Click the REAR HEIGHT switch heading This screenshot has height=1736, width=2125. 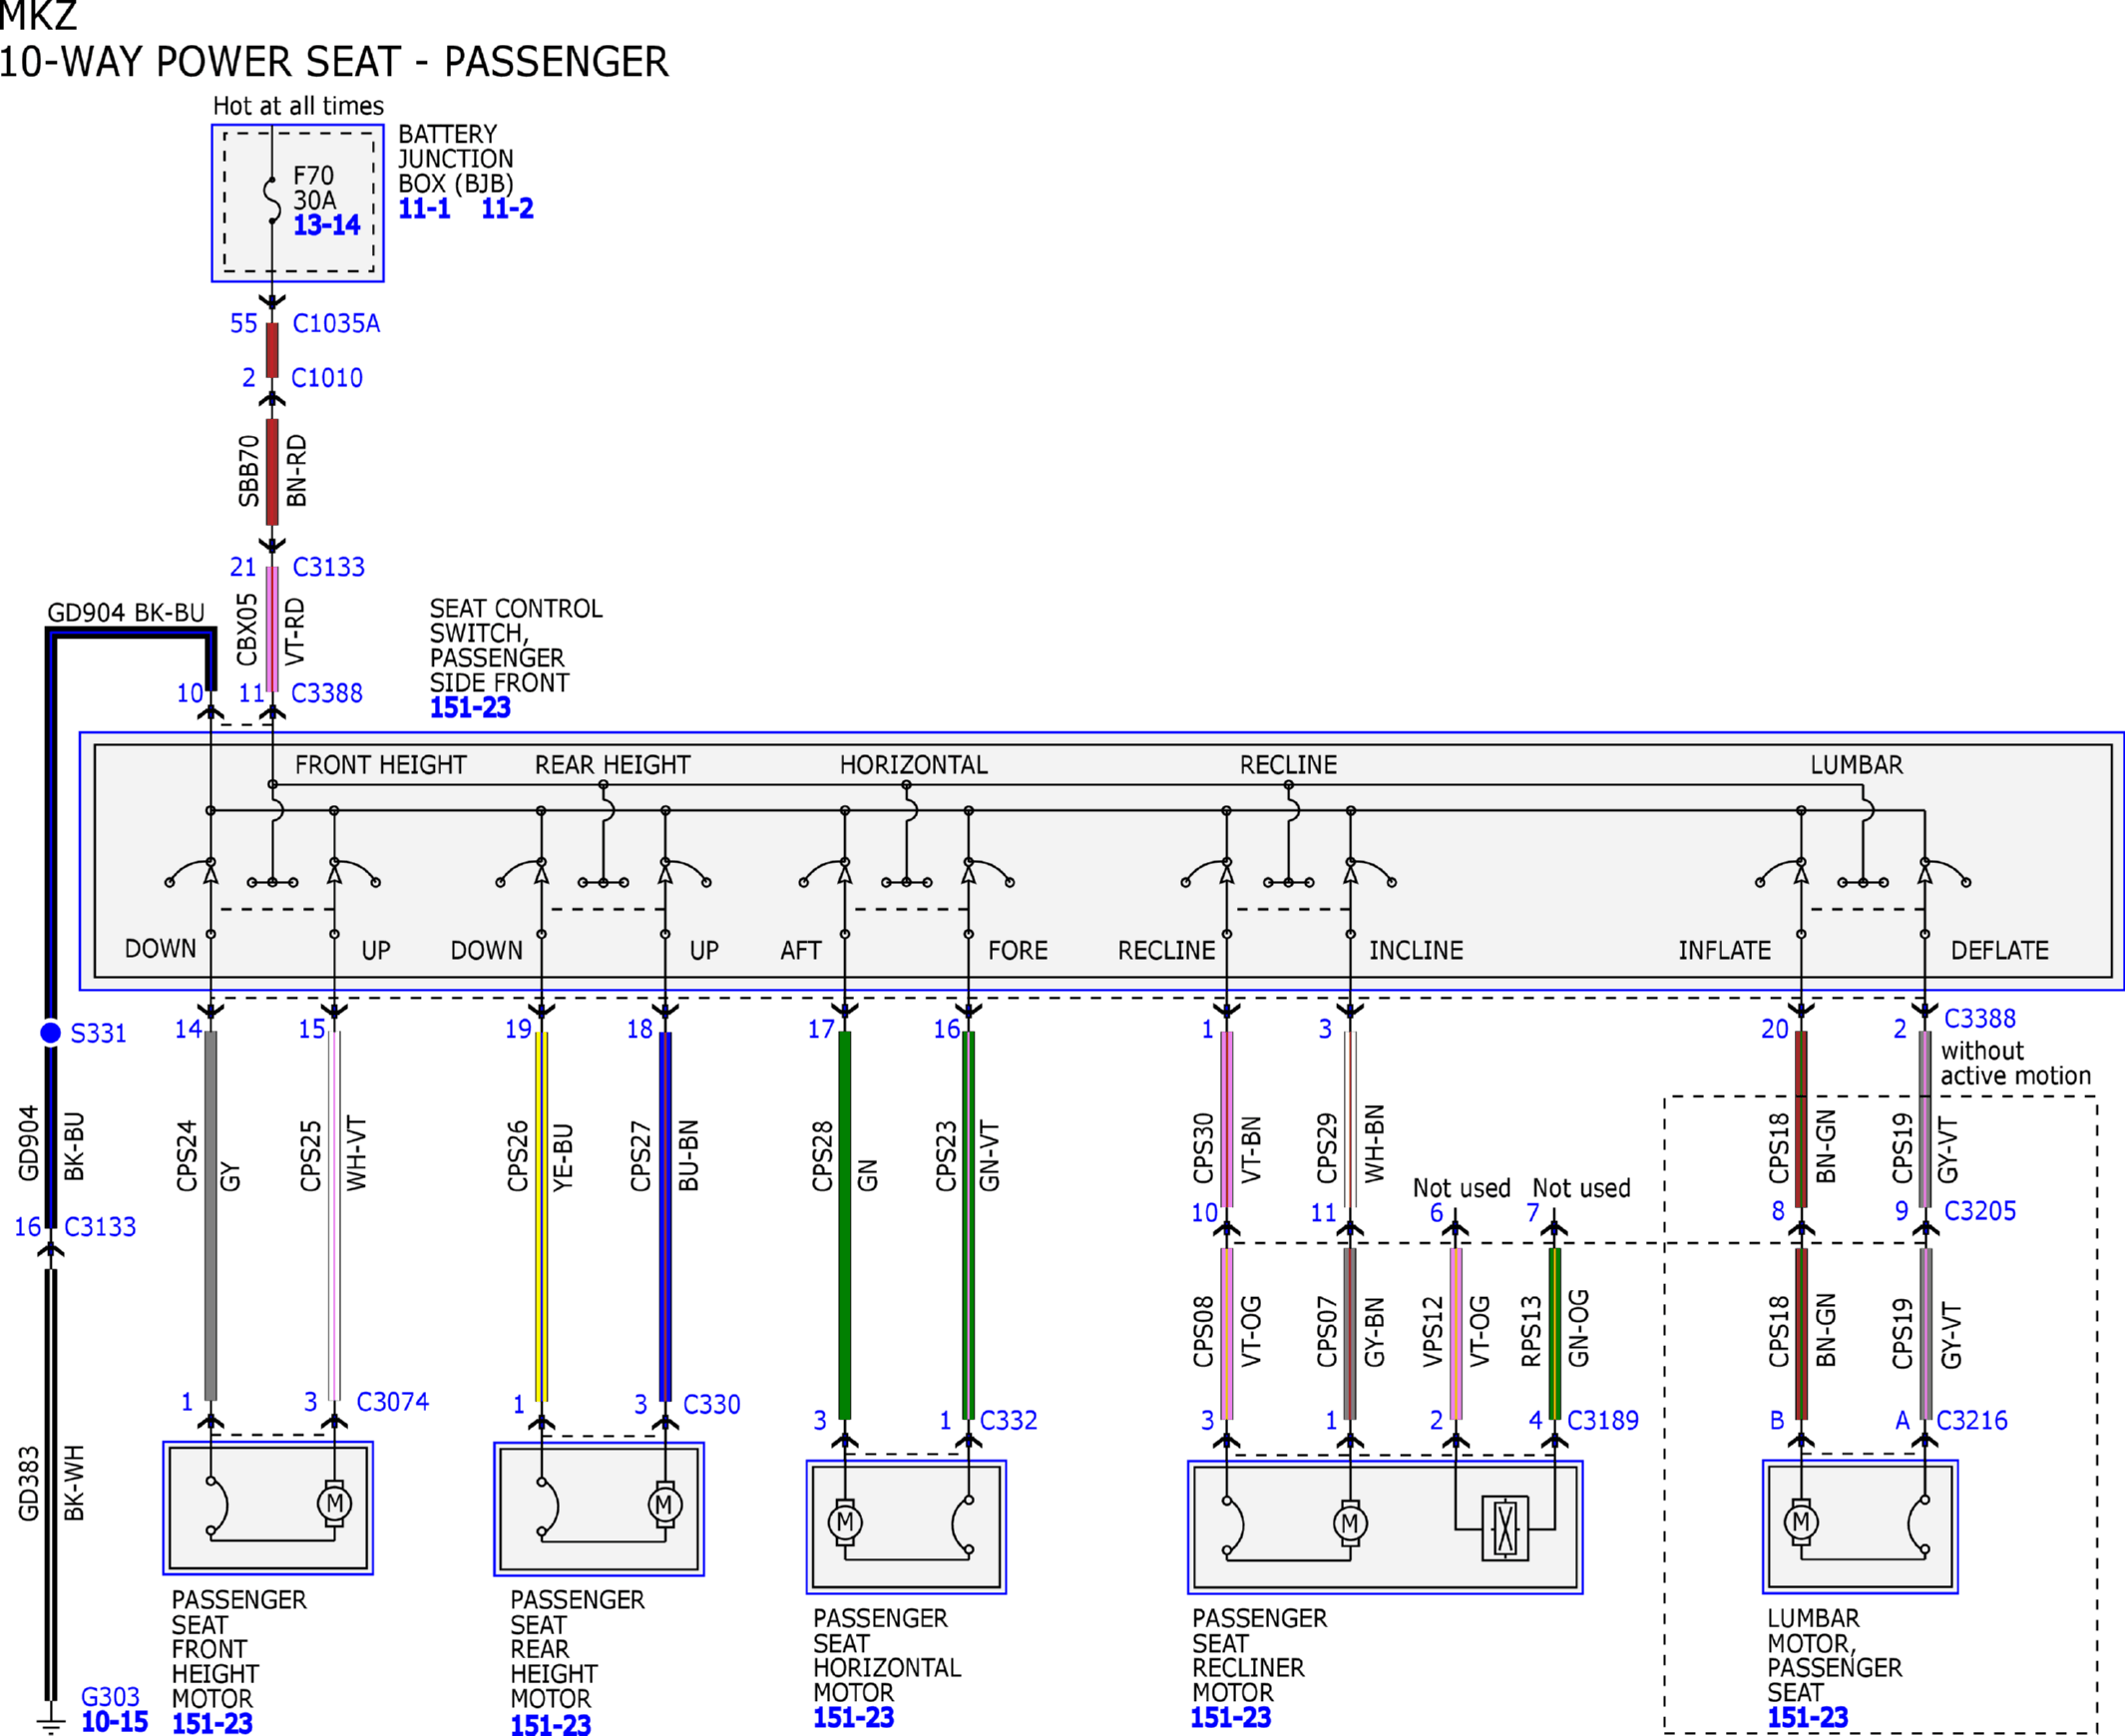click(612, 765)
